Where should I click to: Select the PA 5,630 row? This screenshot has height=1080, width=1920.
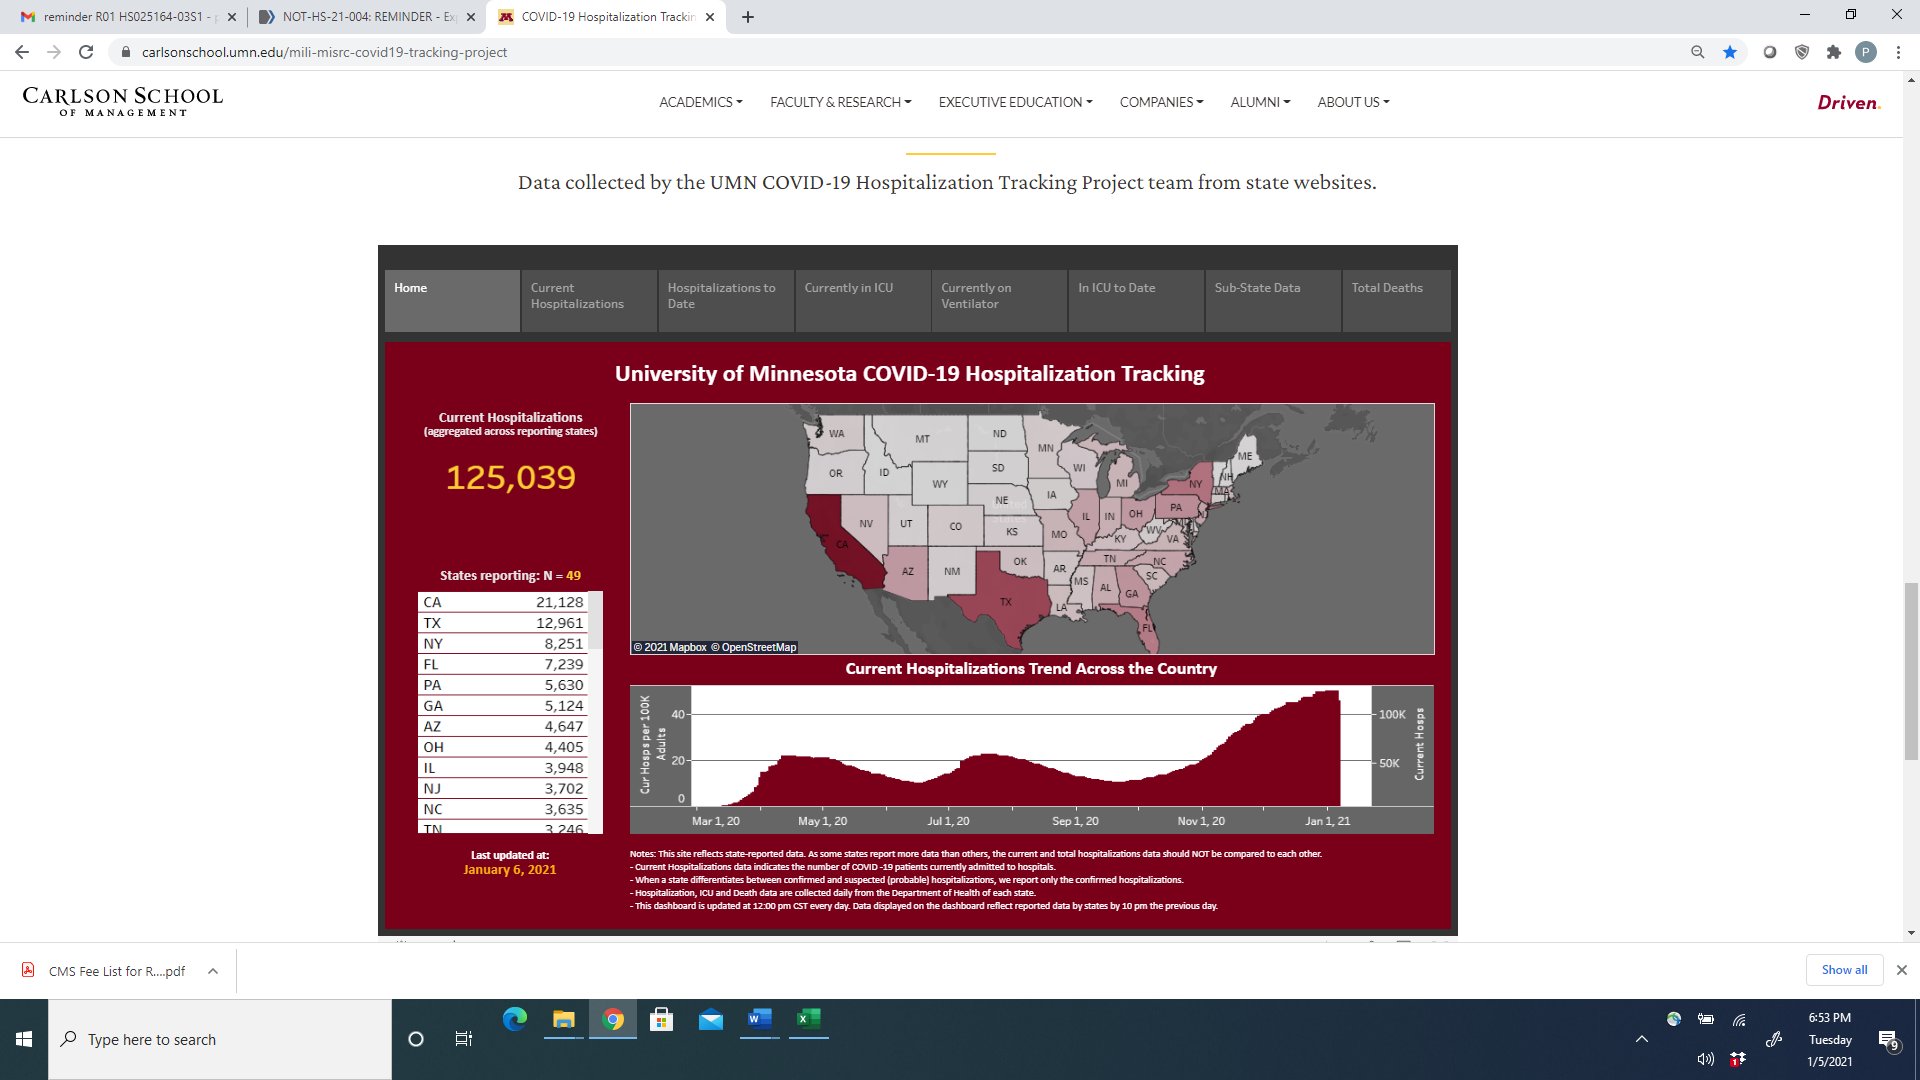(x=503, y=685)
